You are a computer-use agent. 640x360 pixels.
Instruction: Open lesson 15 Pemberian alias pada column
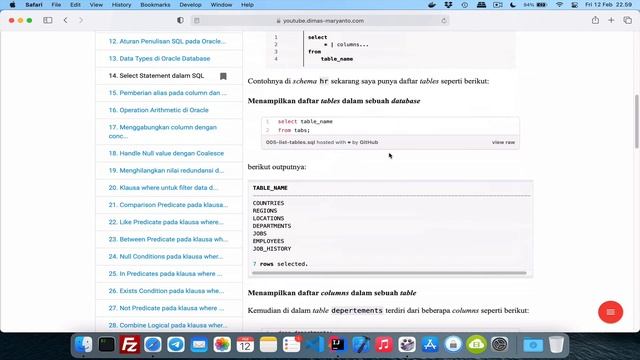[x=168, y=93]
